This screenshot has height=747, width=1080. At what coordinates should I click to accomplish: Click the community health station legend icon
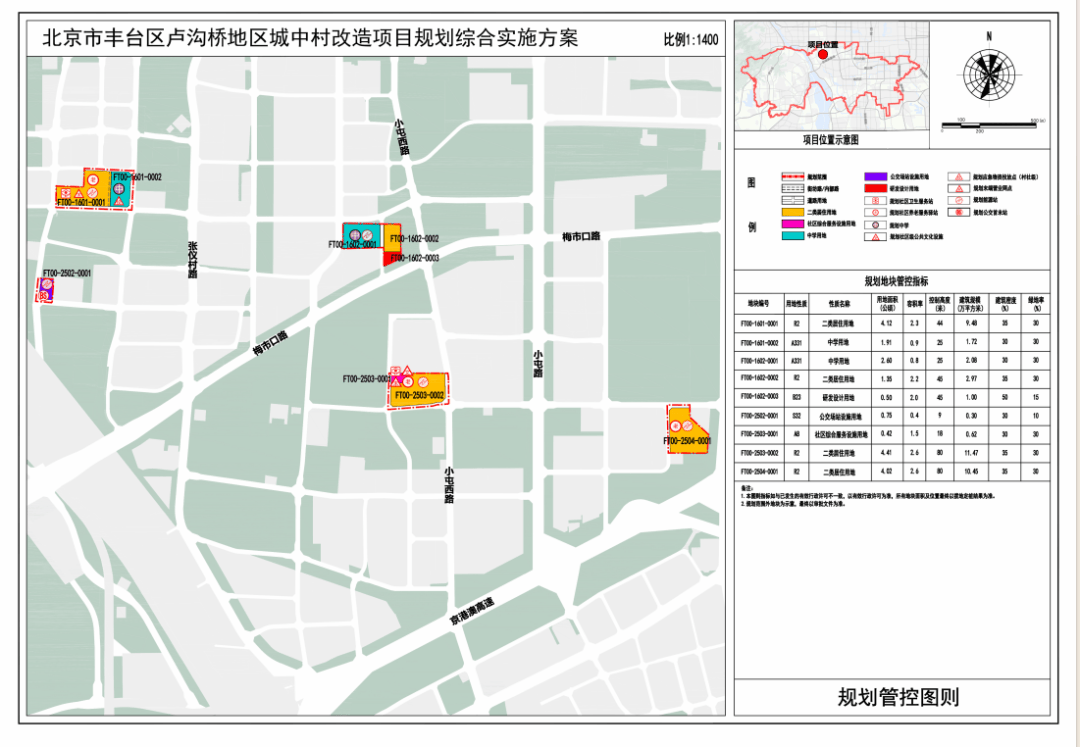(875, 200)
